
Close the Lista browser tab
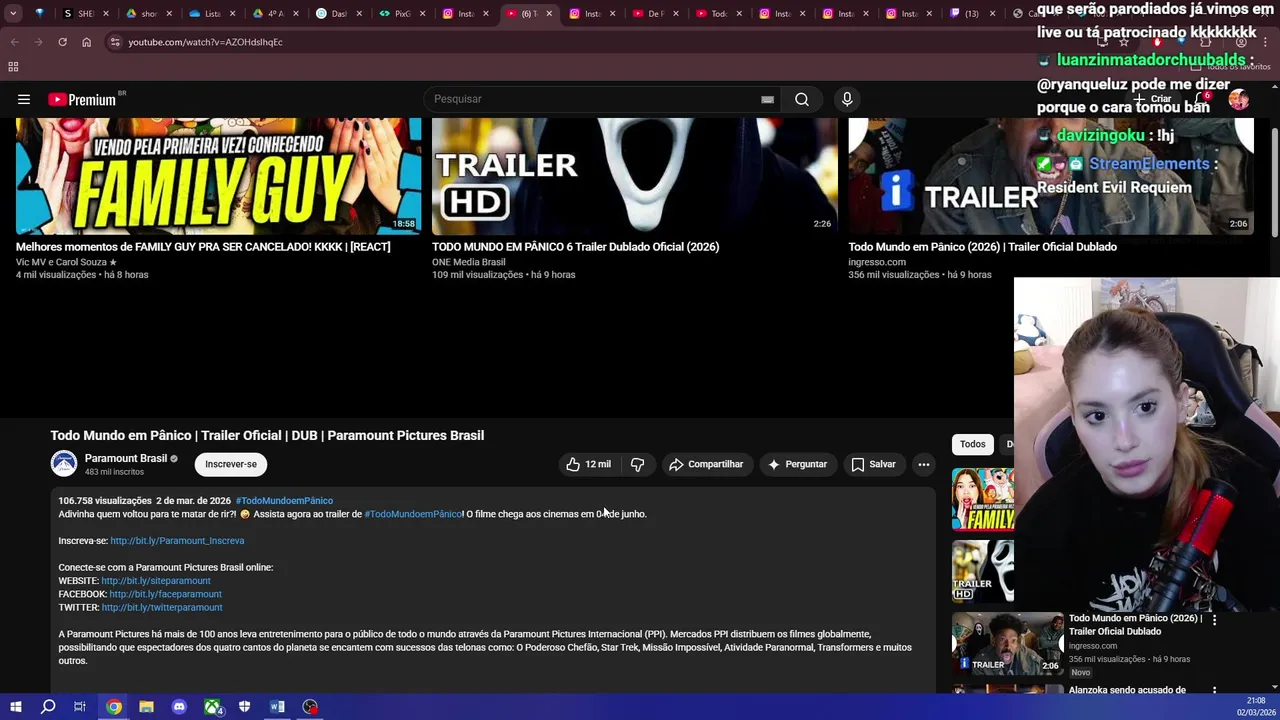coord(232,14)
